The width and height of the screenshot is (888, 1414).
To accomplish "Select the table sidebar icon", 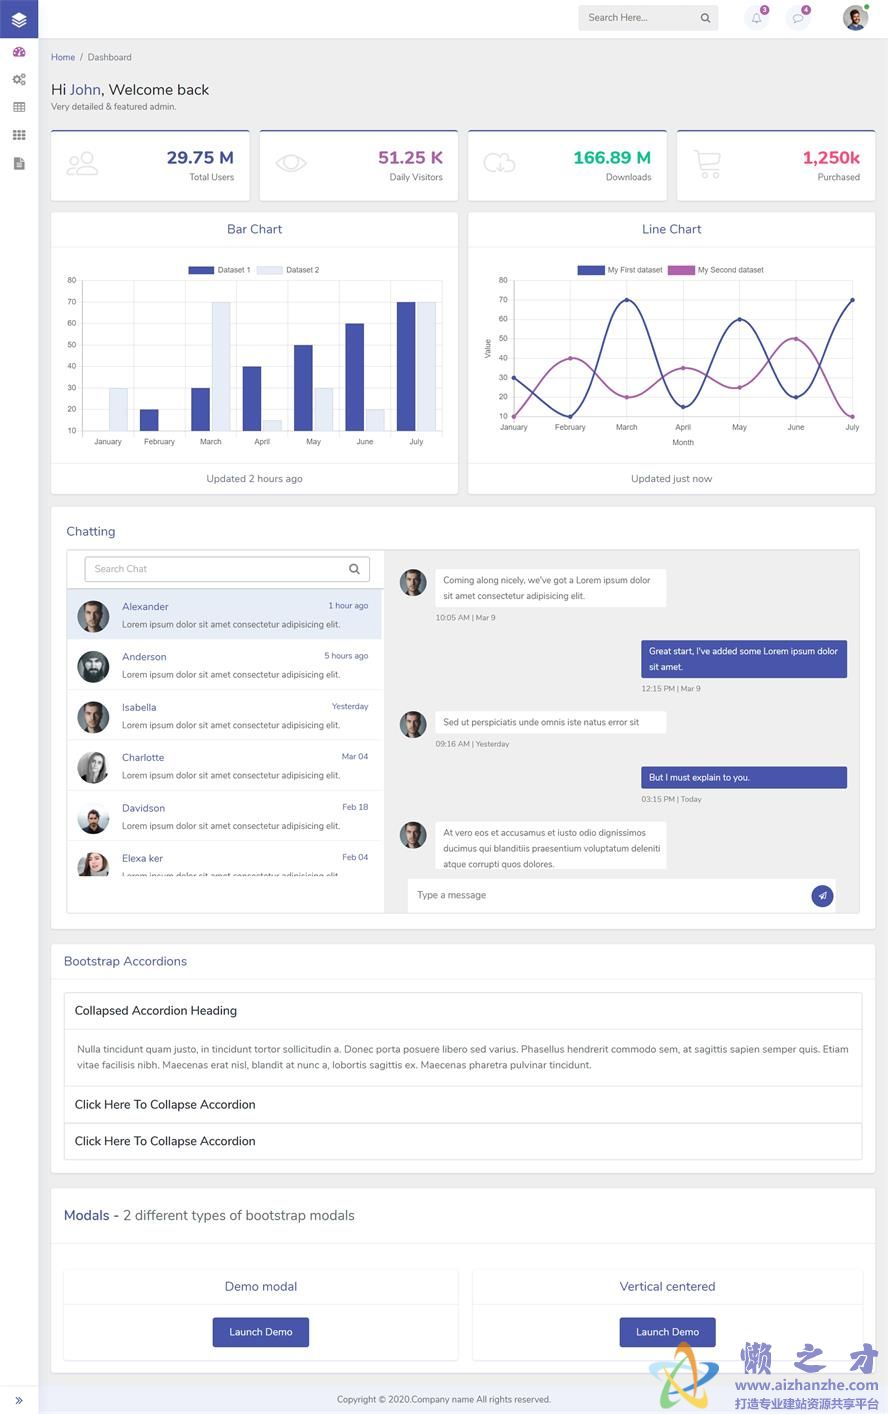I will pos(19,107).
